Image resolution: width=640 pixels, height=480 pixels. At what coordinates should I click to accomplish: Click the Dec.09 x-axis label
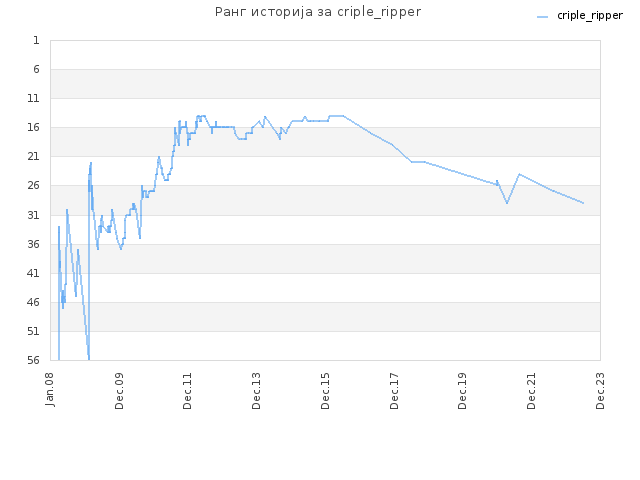[x=119, y=391]
